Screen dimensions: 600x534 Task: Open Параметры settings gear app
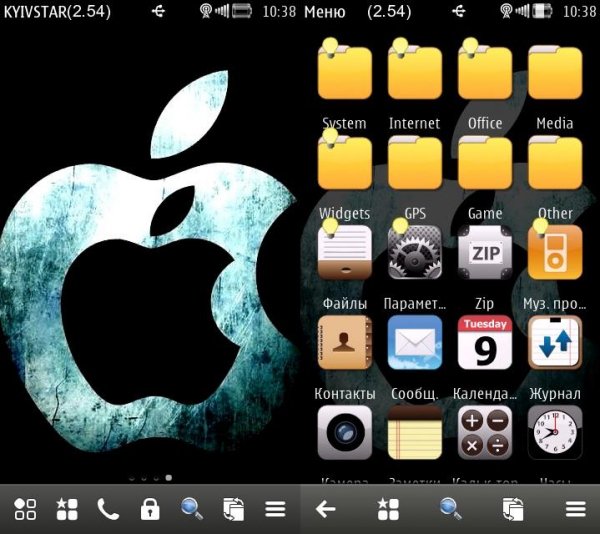[x=415, y=252]
